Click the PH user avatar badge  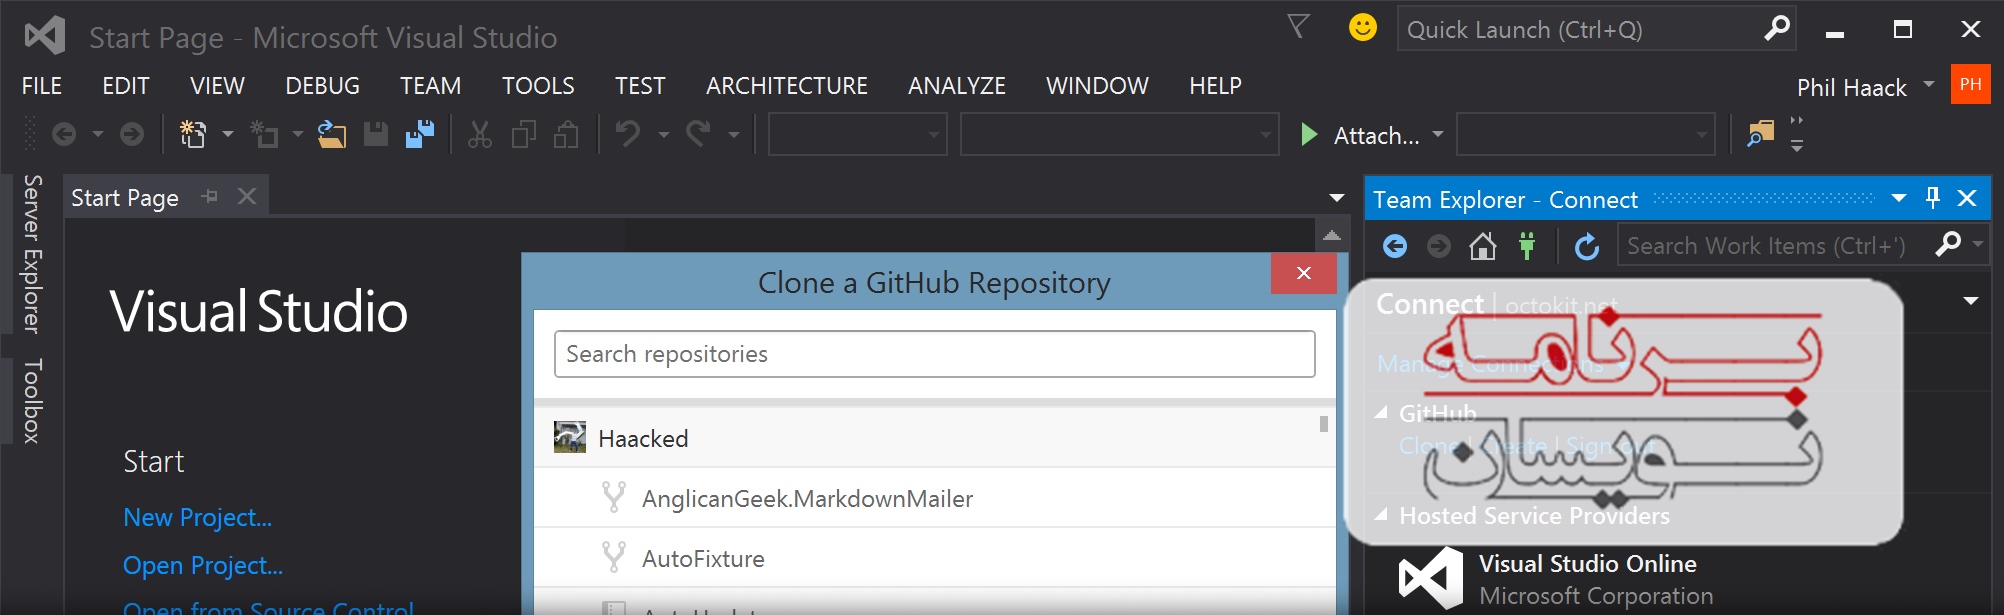click(x=1970, y=85)
